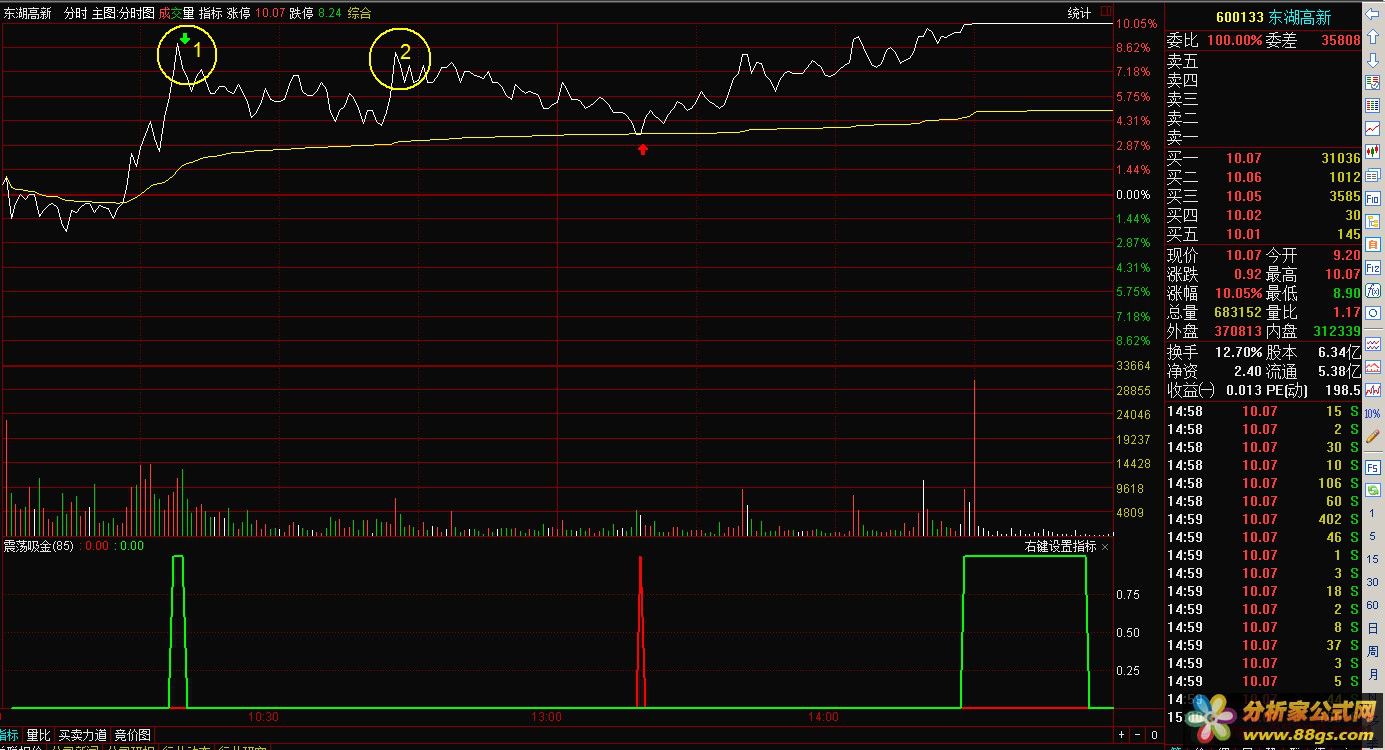The height and width of the screenshot is (750, 1385).
Task: Open the quote list icon in sidebar
Action: click(x=1373, y=84)
